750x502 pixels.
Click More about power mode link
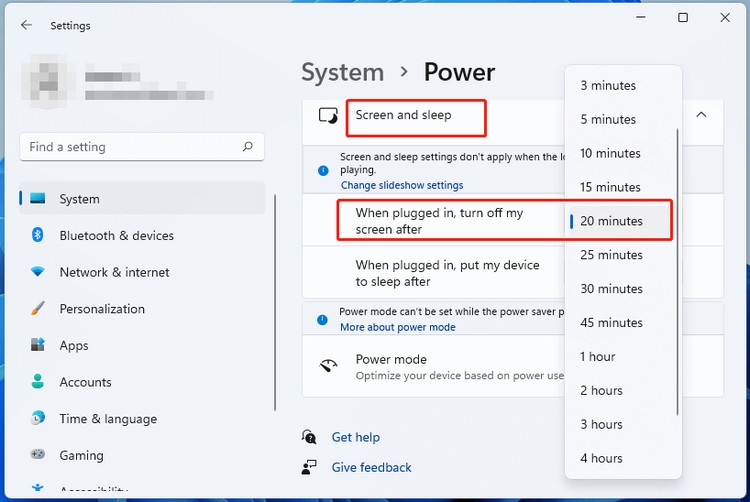[397, 327]
